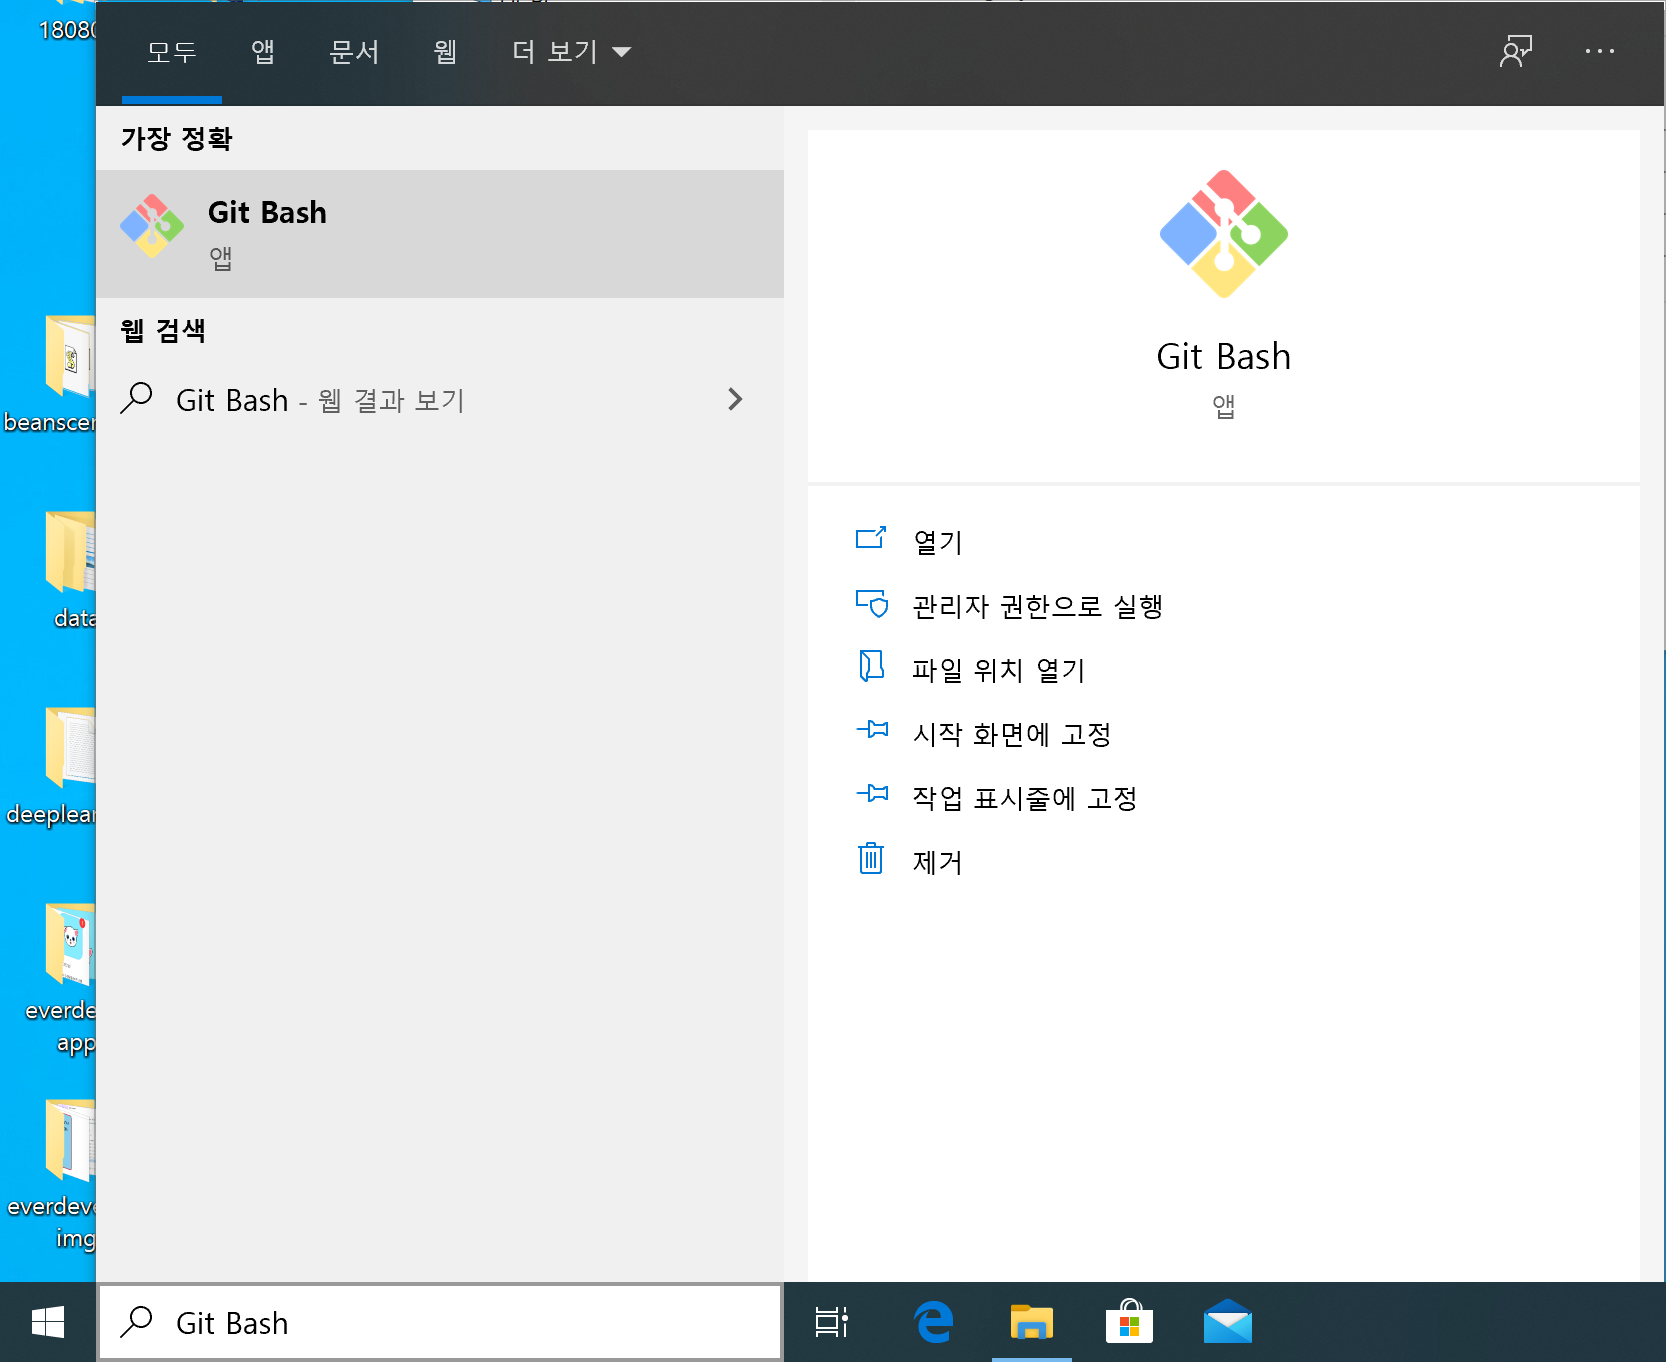Viewport: 1666px width, 1362px height.
Task: Click the run as administrator shield icon
Action: pos(871,603)
